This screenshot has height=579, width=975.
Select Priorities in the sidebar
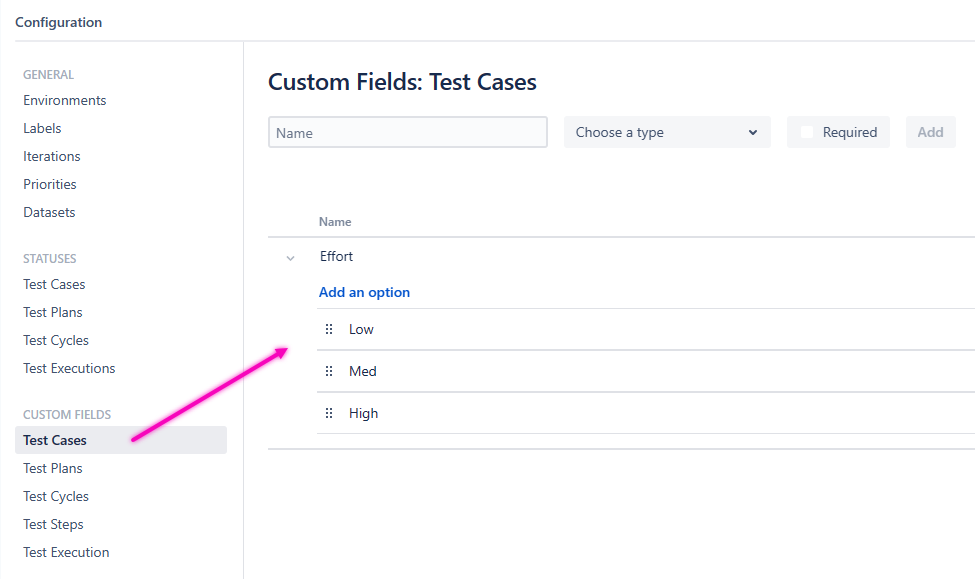tap(50, 184)
